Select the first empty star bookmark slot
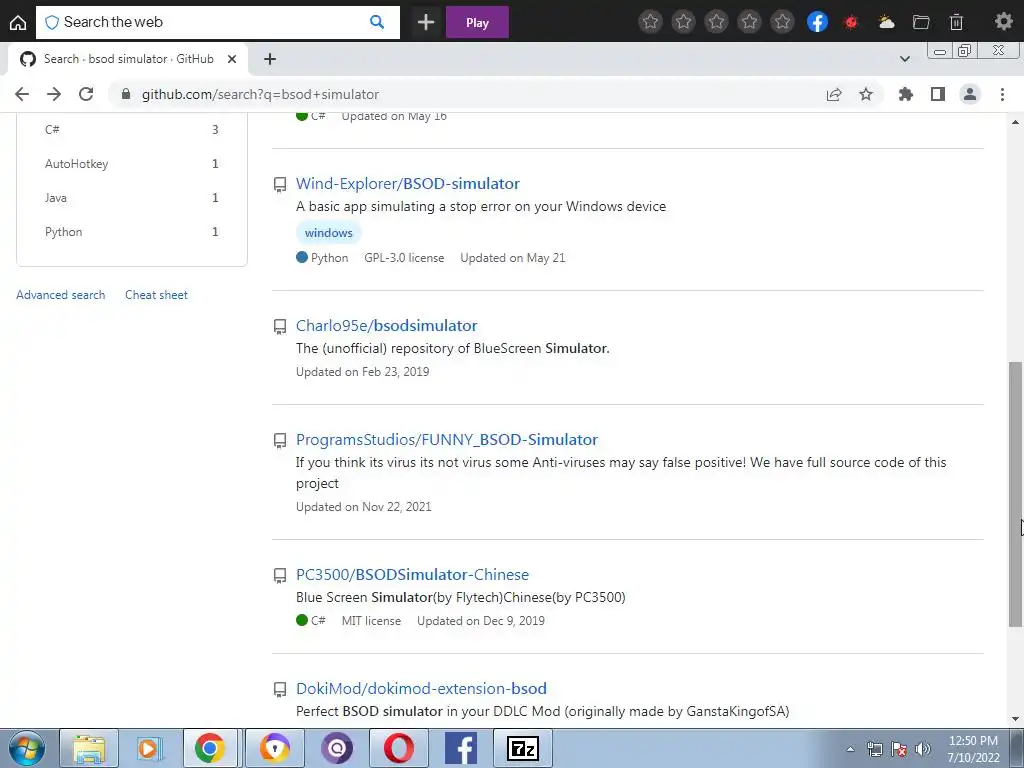Viewport: 1024px width, 768px height. point(650,22)
